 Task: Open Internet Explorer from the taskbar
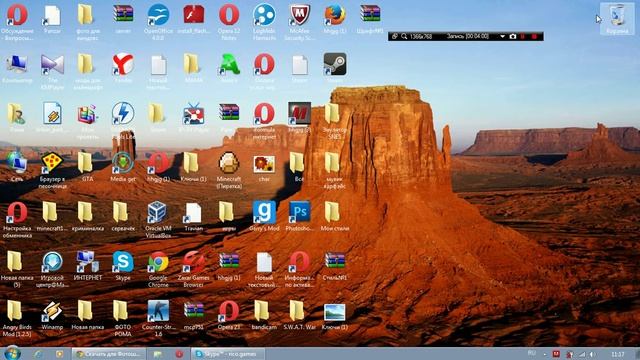tap(38, 354)
